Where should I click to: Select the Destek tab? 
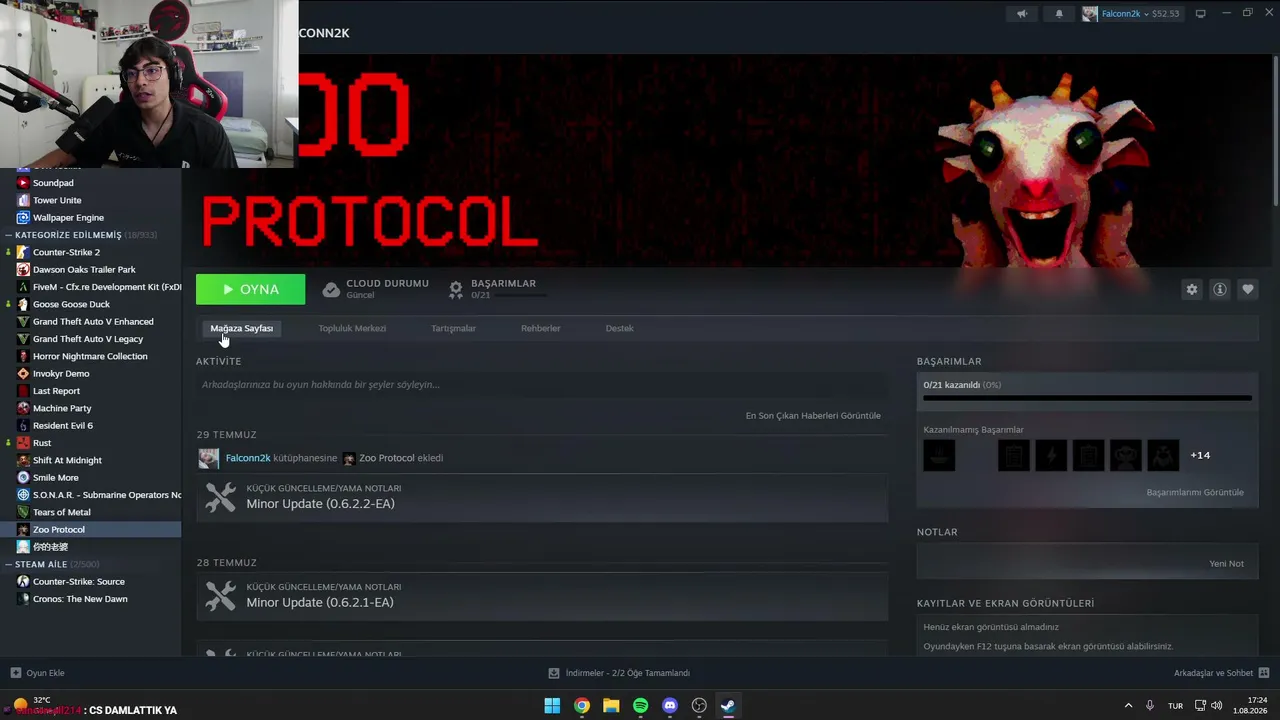619,328
